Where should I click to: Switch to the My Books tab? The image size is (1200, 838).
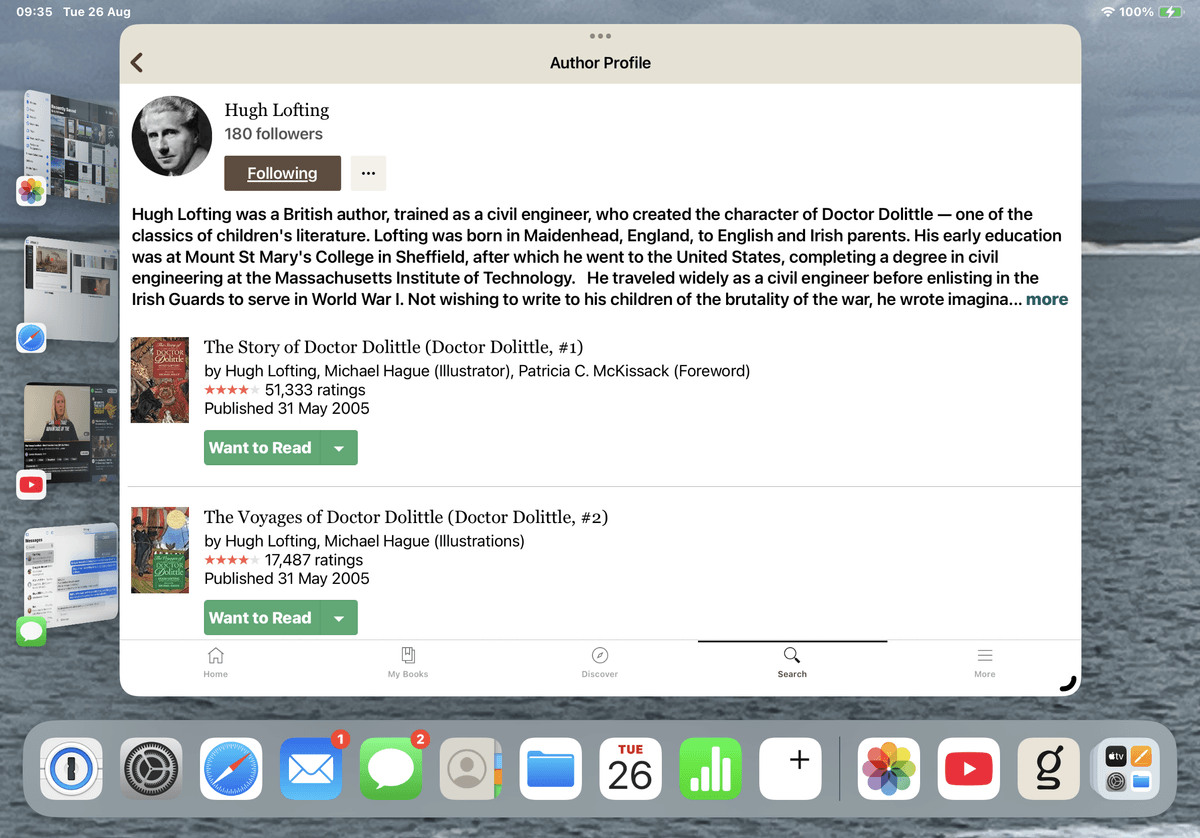click(x=408, y=663)
